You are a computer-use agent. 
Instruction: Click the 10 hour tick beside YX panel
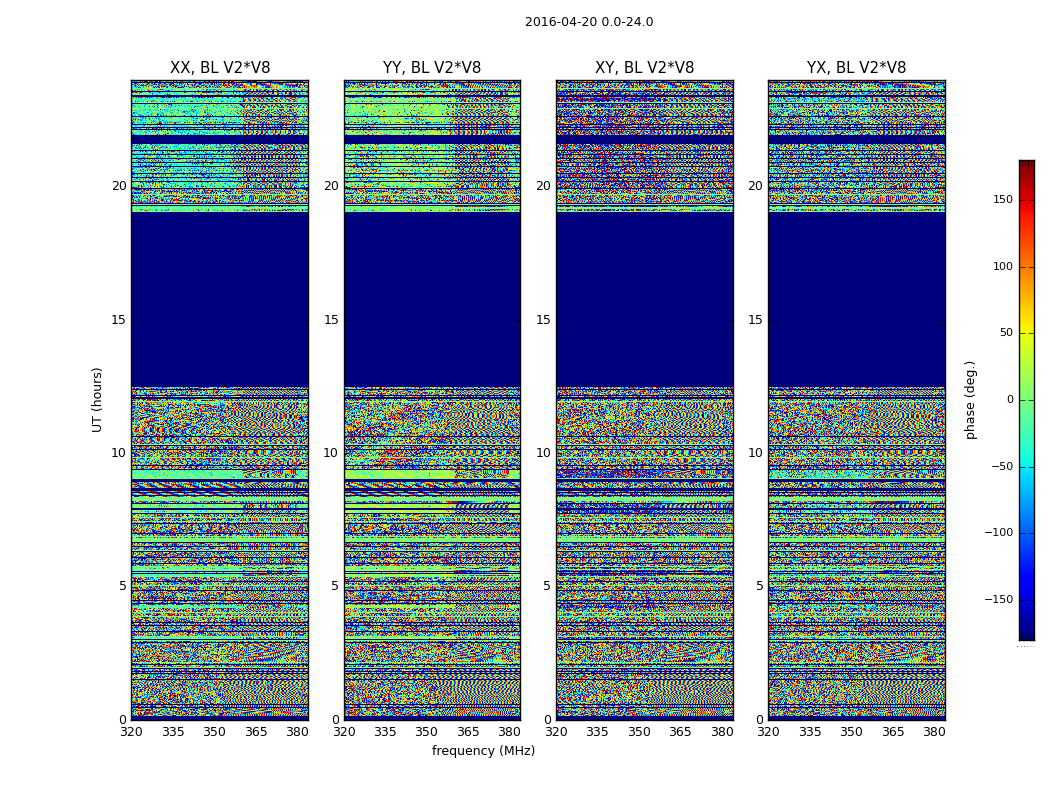point(755,453)
